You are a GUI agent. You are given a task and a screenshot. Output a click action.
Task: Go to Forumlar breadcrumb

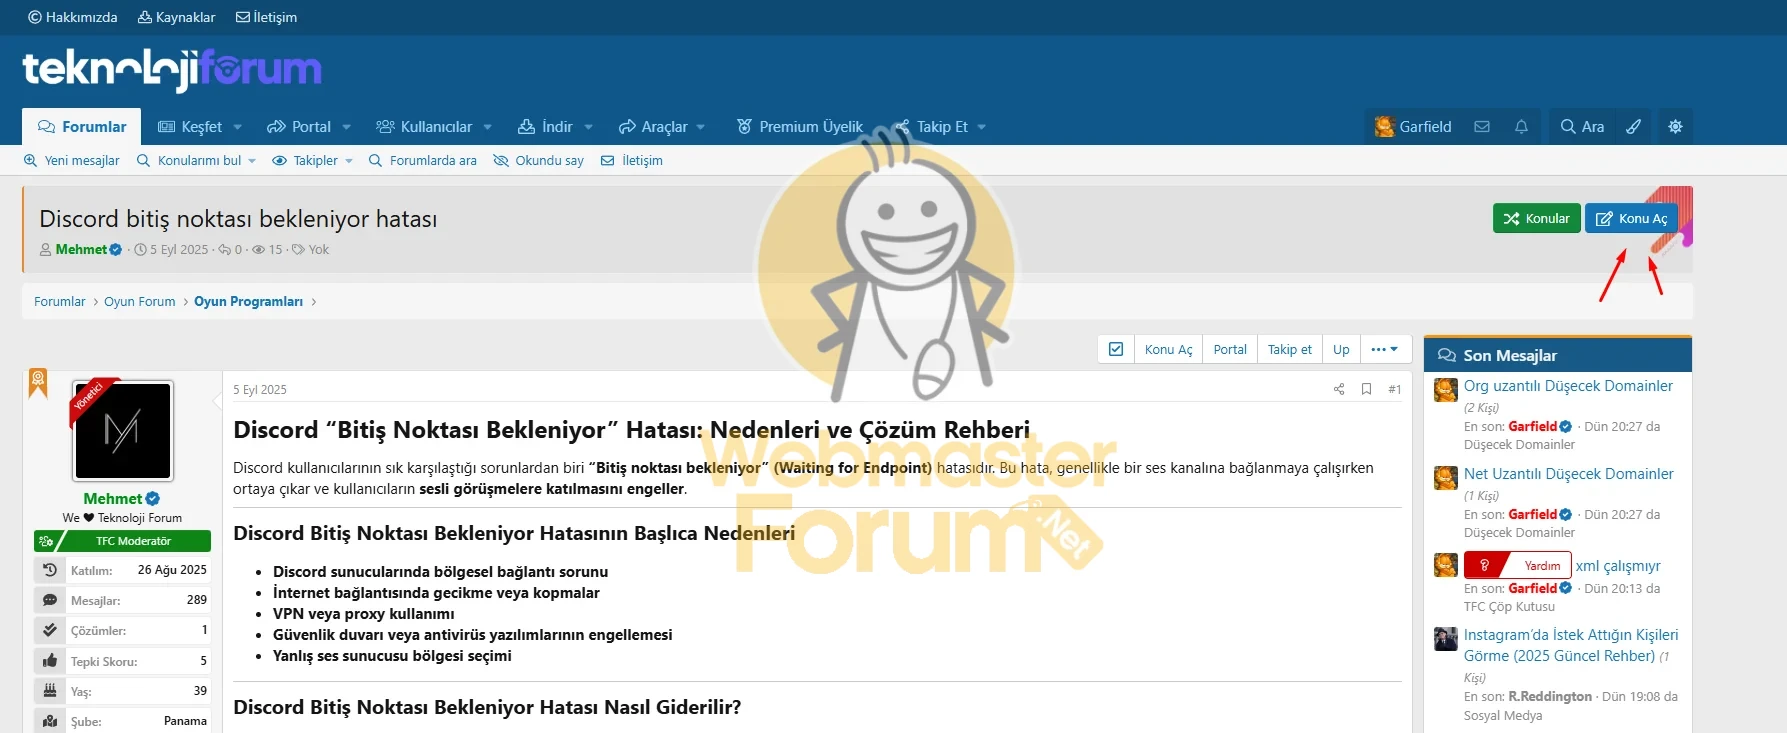[60, 301]
